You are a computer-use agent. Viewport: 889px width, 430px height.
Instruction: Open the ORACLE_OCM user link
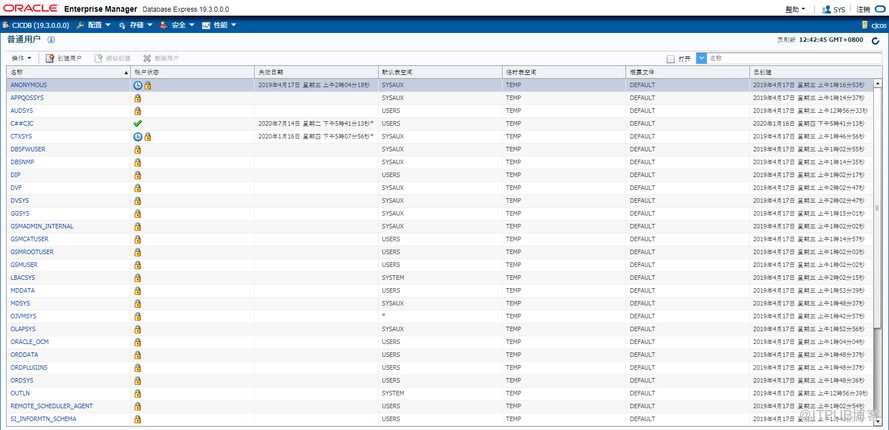tap(30, 342)
